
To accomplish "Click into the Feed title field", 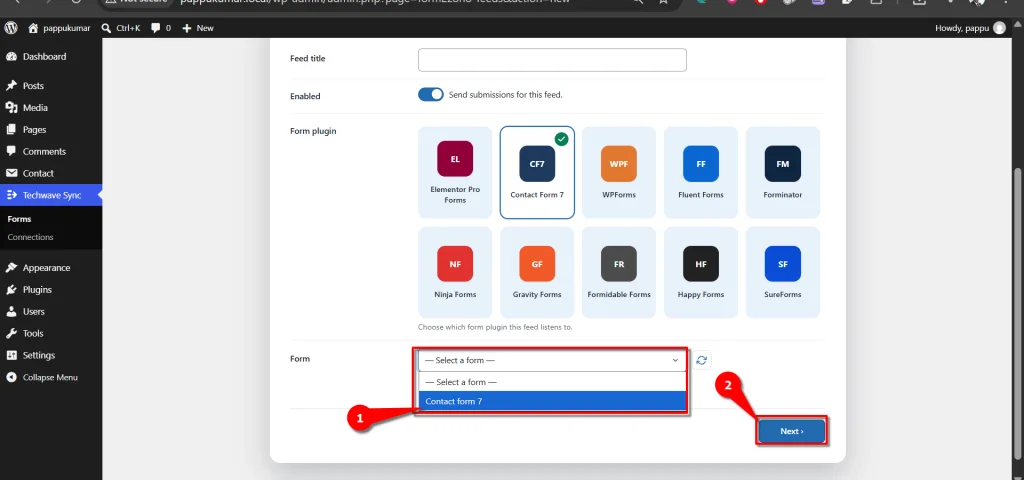I will [552, 59].
